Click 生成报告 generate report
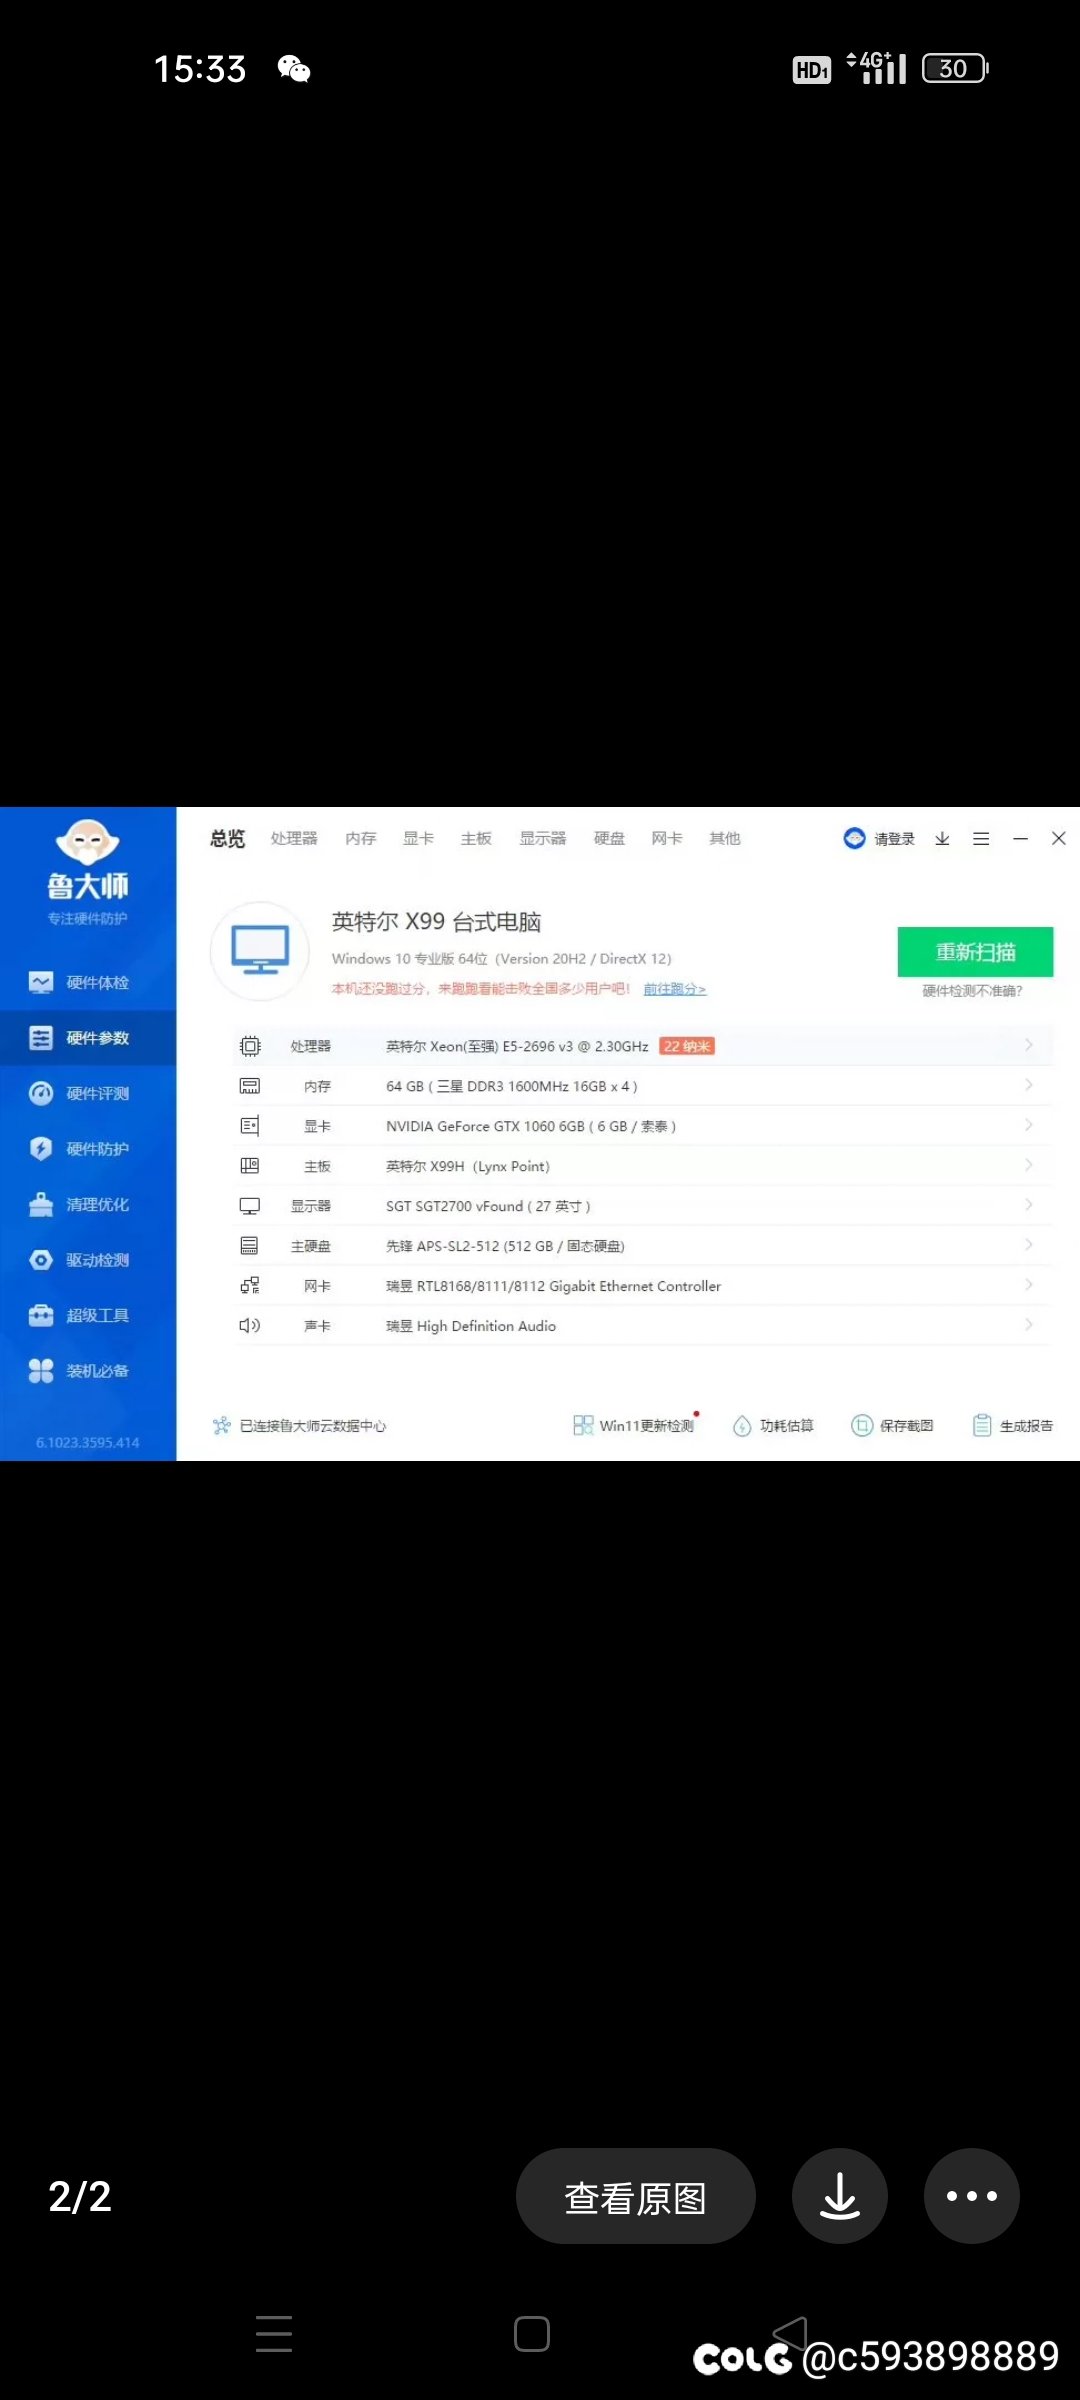The height and width of the screenshot is (2400, 1080). coord(1013,1426)
